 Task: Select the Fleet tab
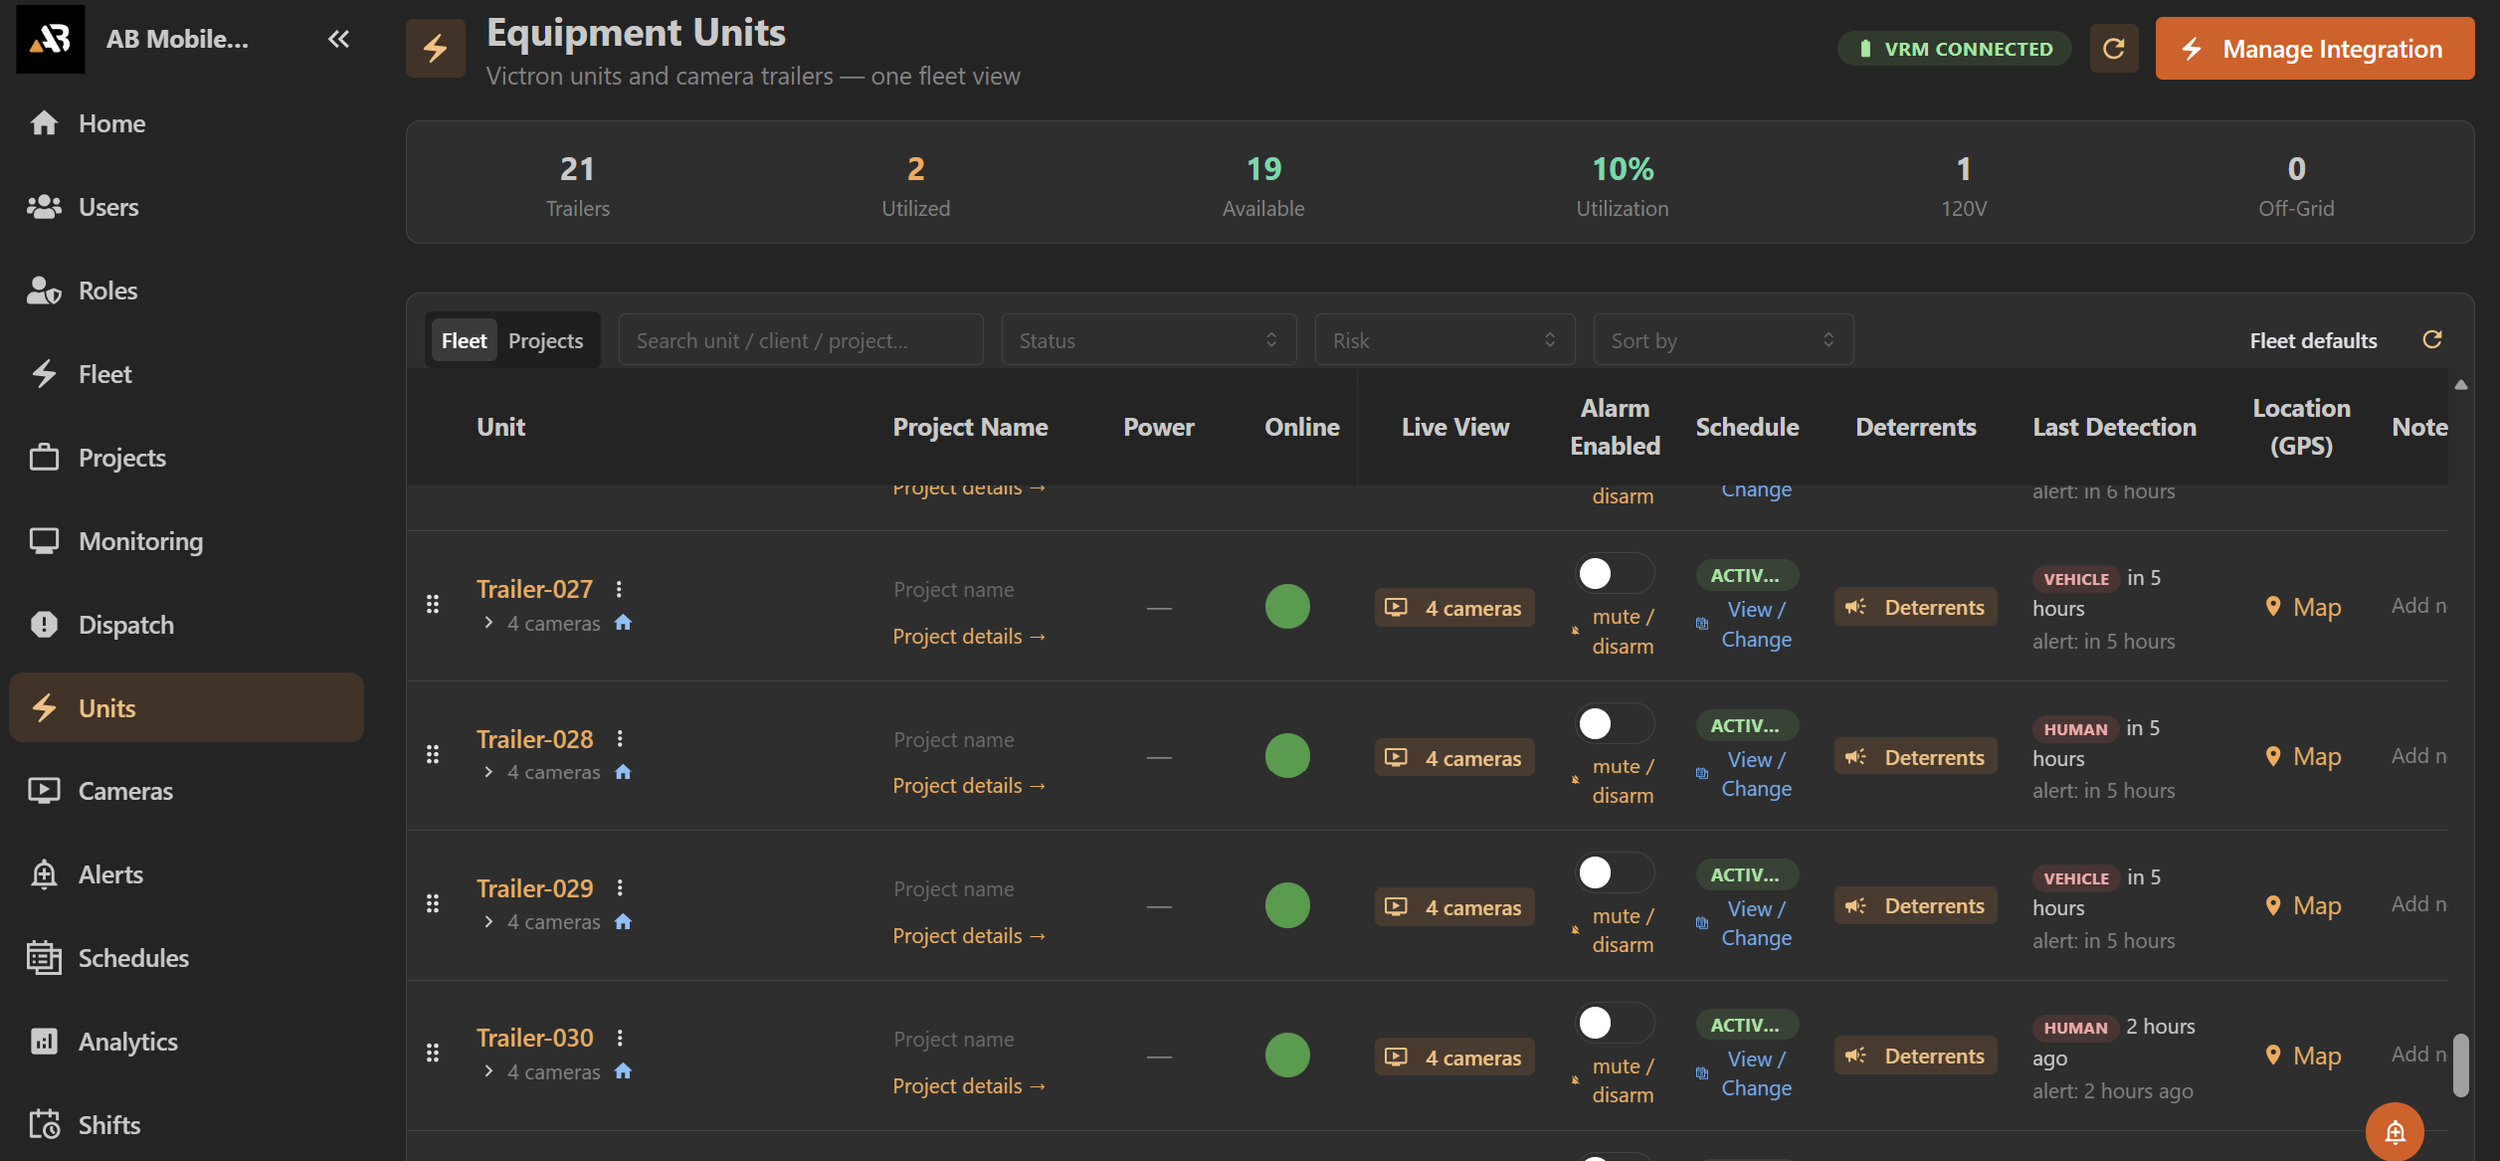(464, 340)
